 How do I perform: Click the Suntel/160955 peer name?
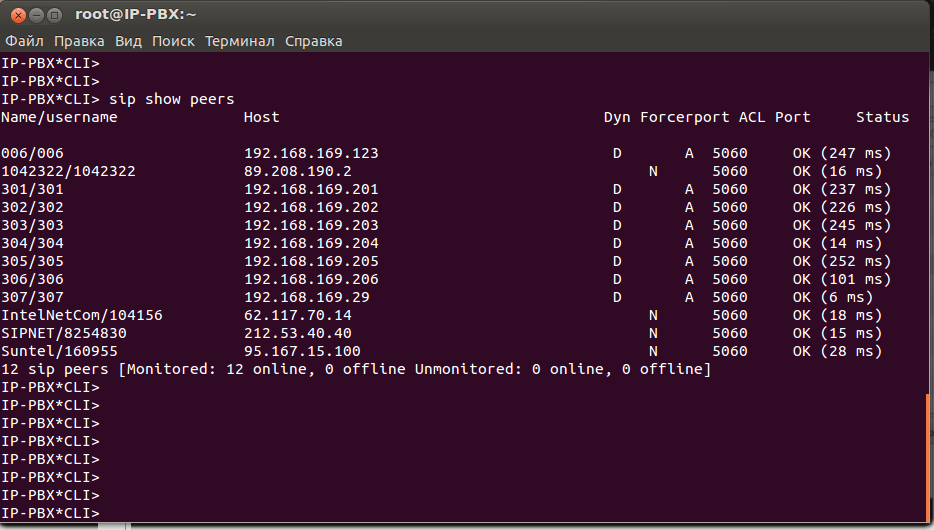click(x=60, y=351)
